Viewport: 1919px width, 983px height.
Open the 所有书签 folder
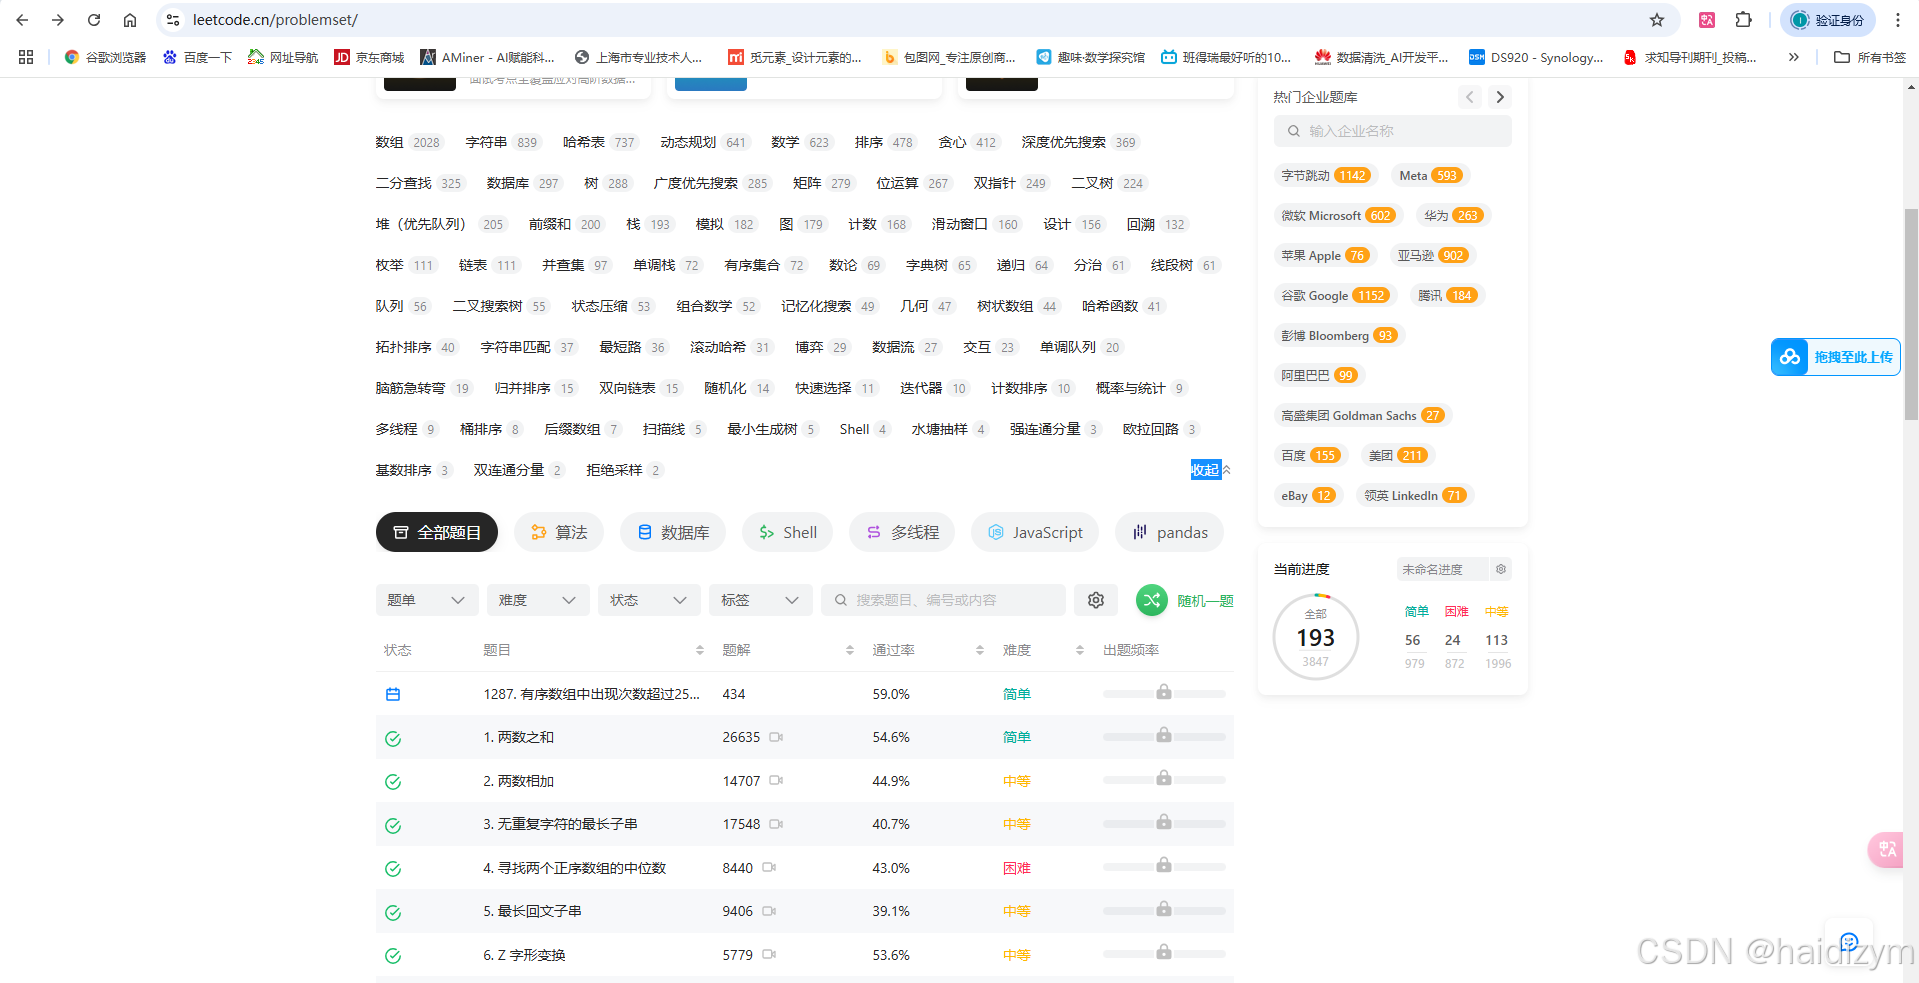click(1870, 57)
